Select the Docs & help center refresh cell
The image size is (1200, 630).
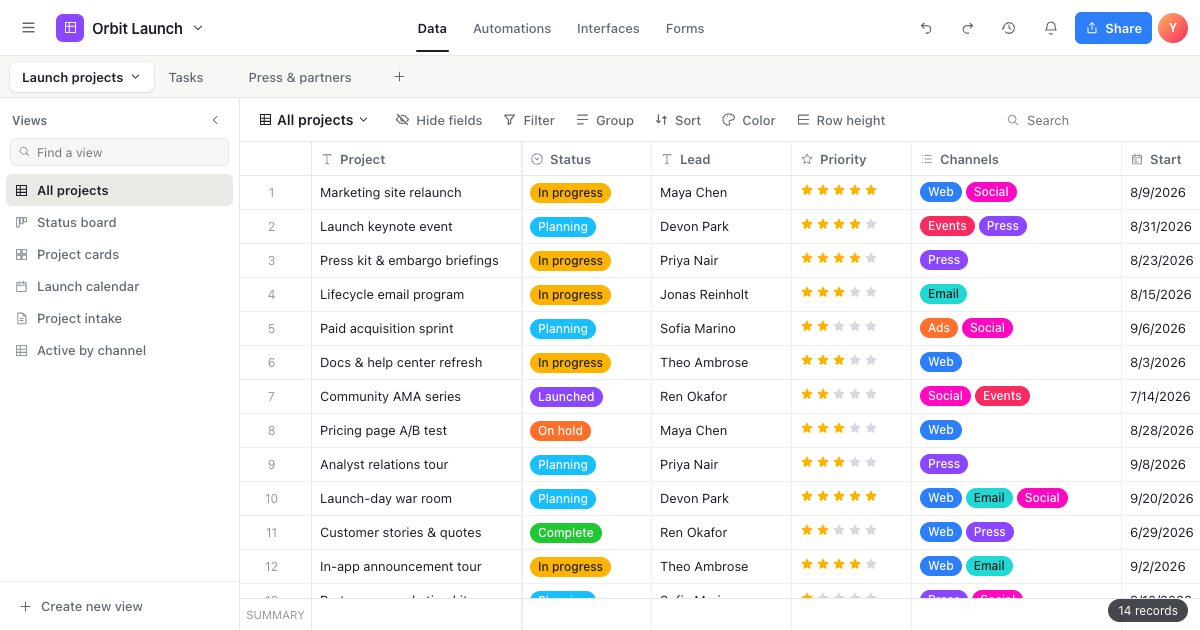(417, 362)
